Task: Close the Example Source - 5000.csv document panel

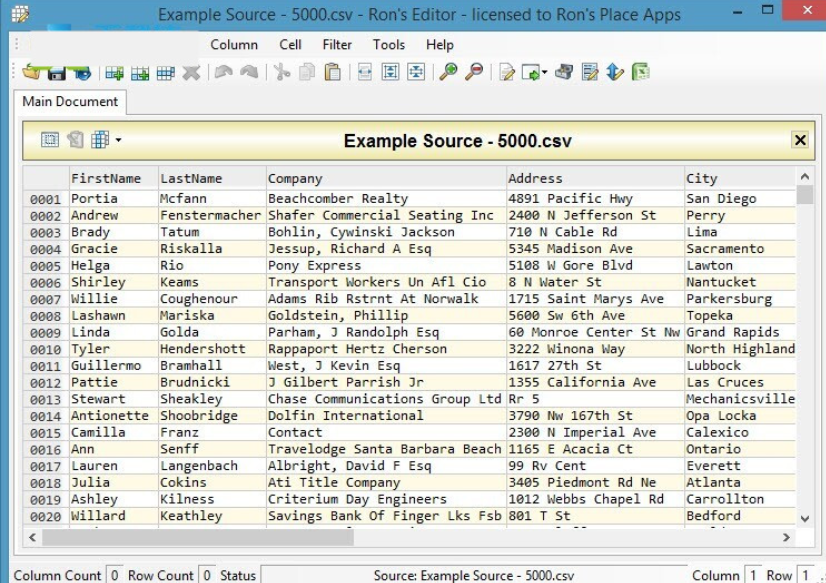Action: pyautogui.click(x=800, y=140)
